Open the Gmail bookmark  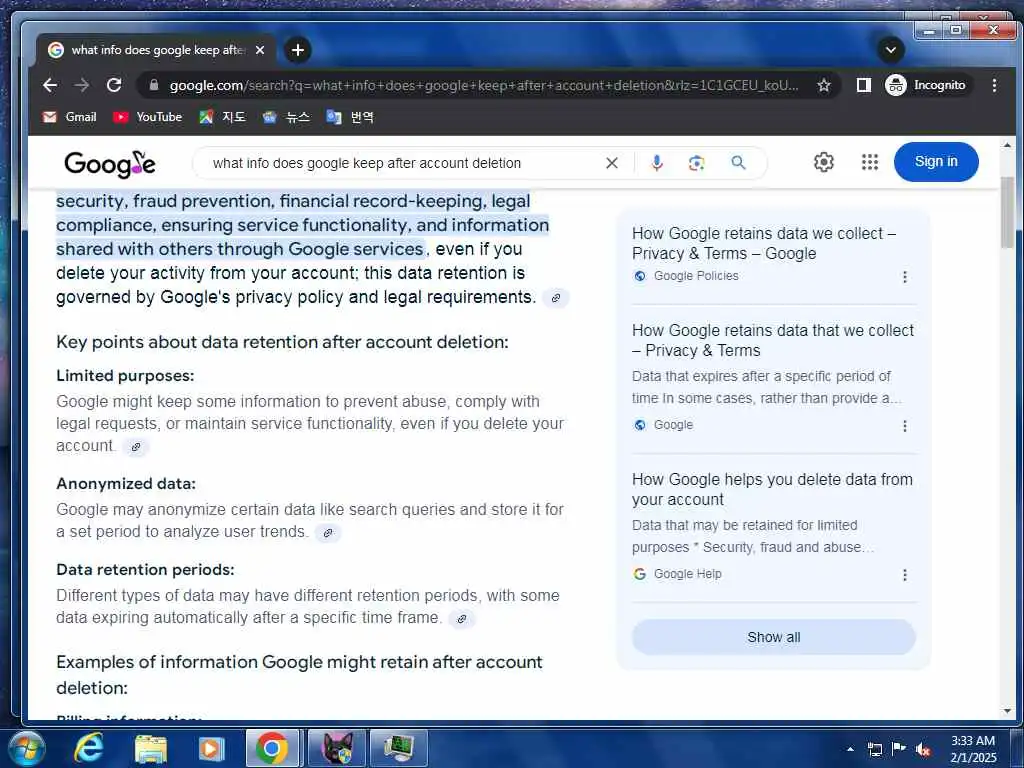pyautogui.click(x=70, y=117)
